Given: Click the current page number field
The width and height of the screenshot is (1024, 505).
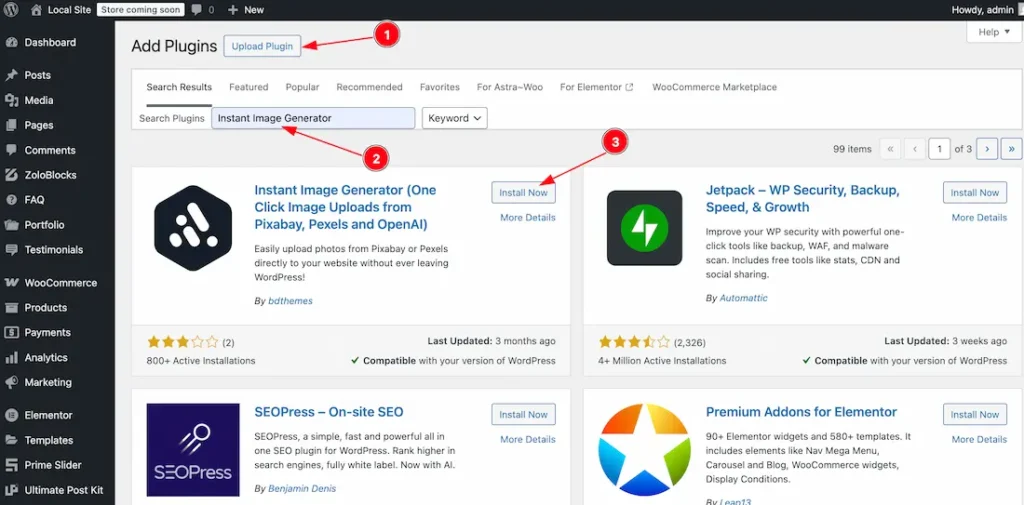Looking at the screenshot, I should point(939,149).
